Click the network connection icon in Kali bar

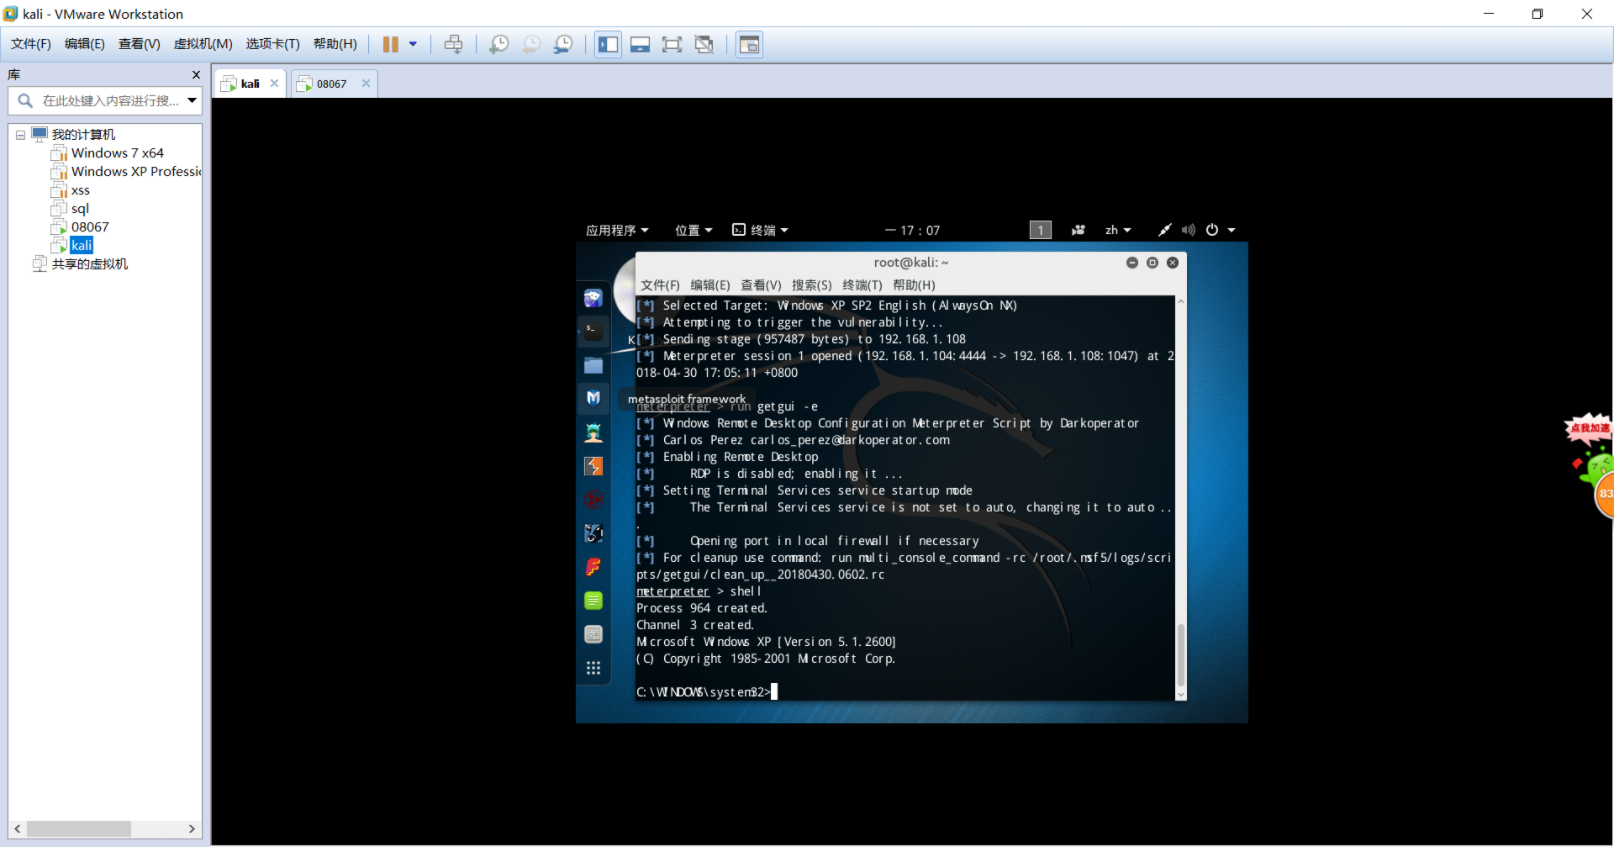[x=1164, y=230]
